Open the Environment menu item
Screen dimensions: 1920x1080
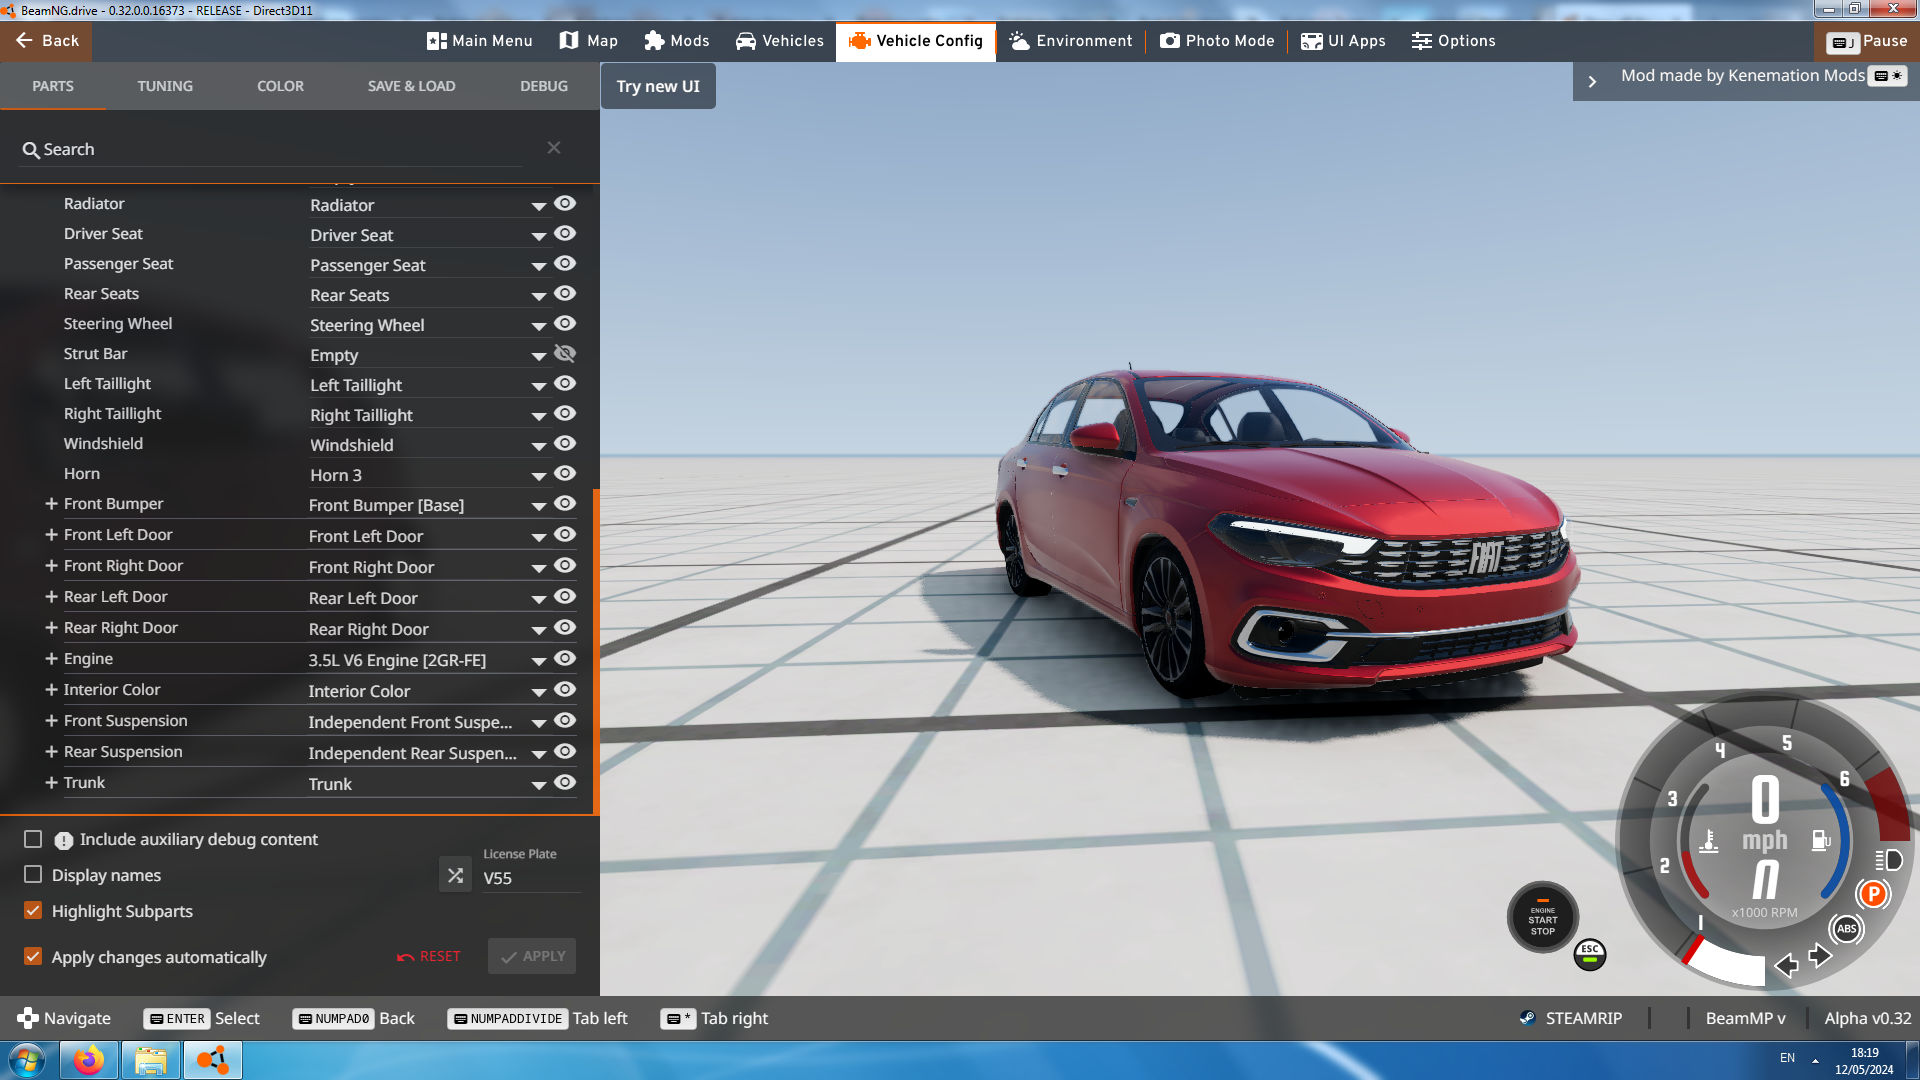pos(1071,41)
